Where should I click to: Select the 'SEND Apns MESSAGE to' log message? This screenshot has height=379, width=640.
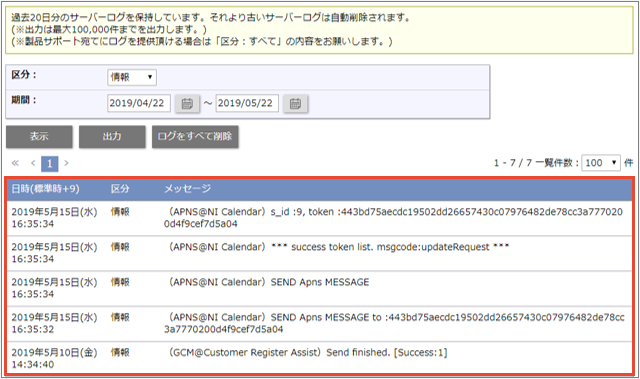(x=394, y=323)
